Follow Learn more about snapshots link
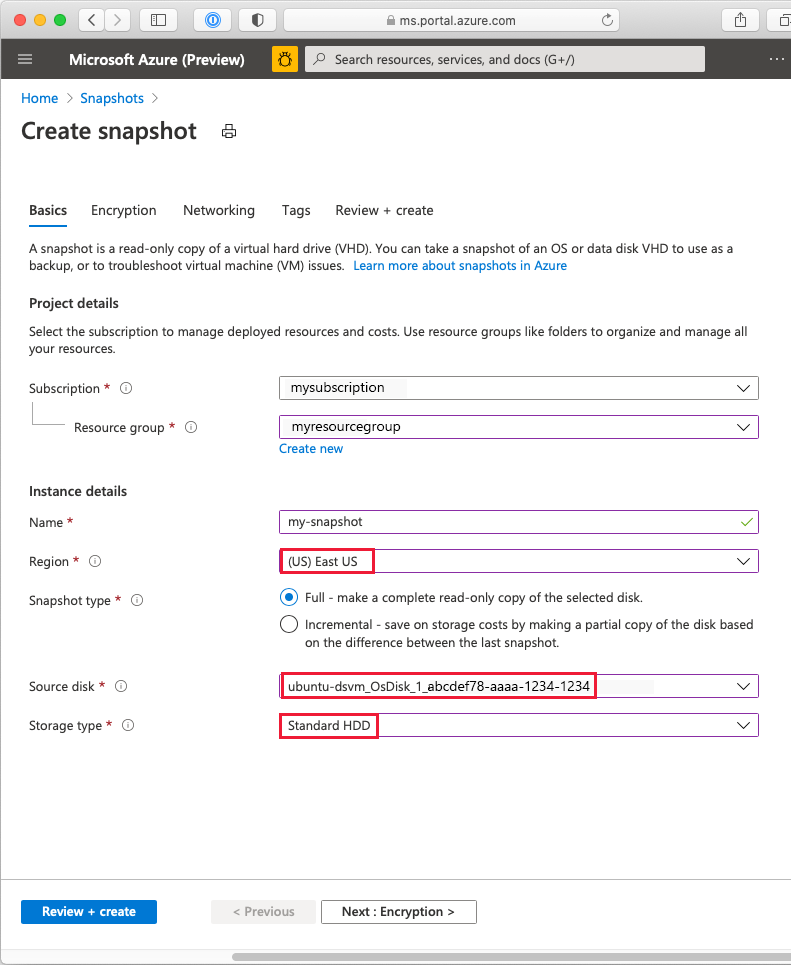This screenshot has height=965, width=791. point(460,266)
